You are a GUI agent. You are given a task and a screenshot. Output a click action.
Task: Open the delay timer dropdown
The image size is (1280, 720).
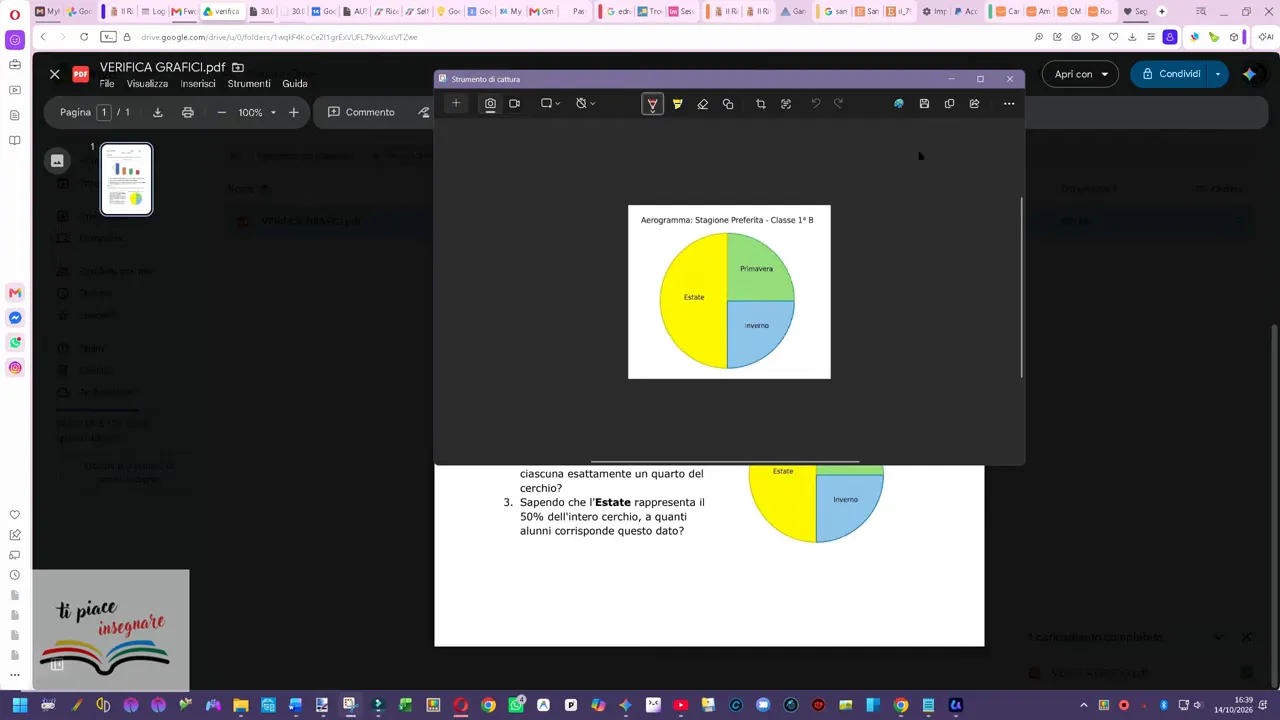pyautogui.click(x=585, y=104)
